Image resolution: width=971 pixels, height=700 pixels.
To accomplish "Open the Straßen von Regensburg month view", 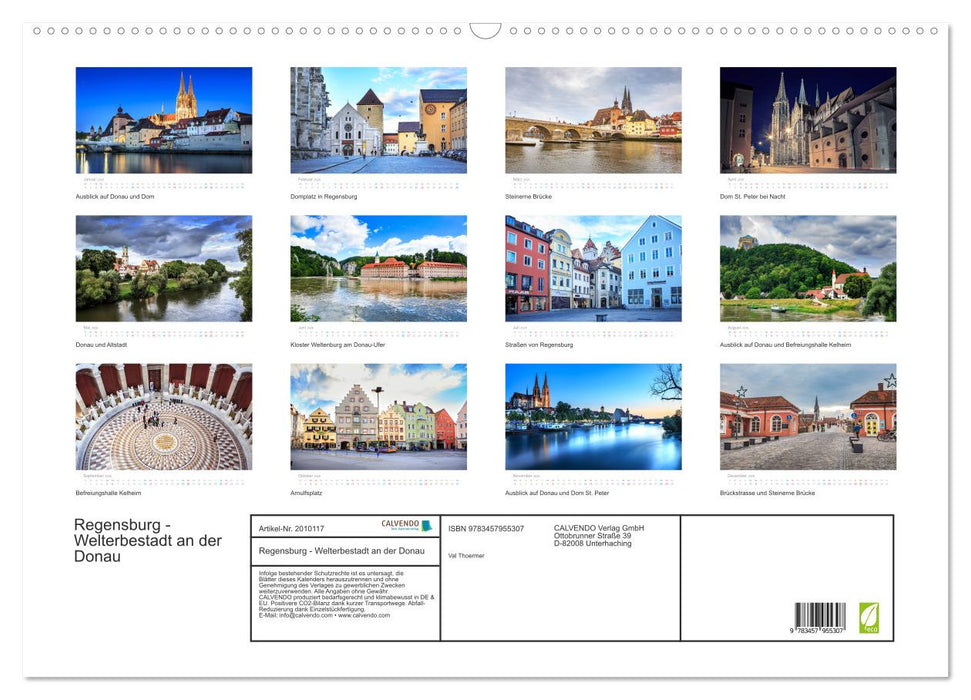I will pos(593,268).
